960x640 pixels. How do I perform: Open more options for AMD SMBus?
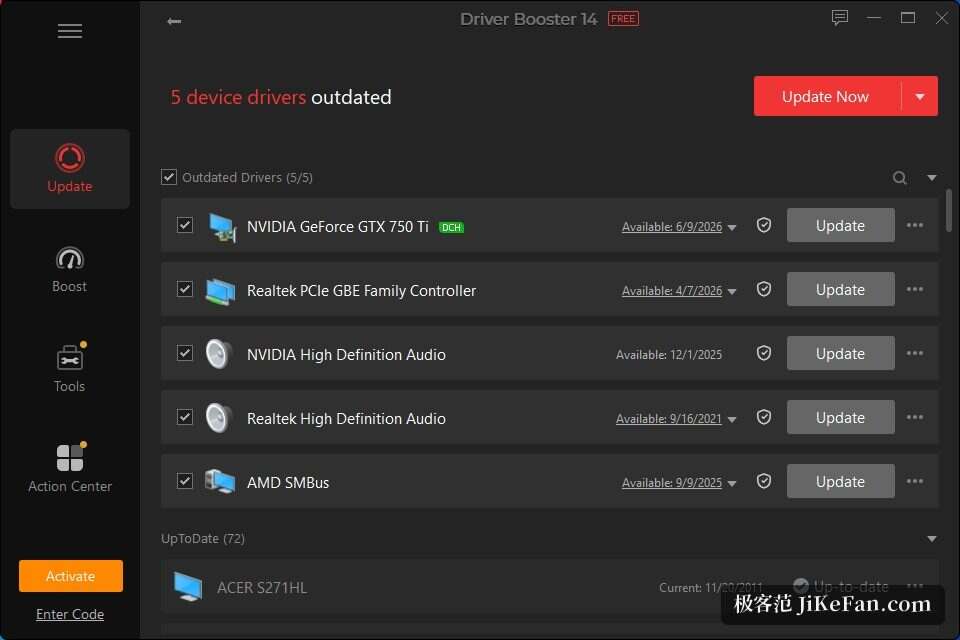(915, 481)
